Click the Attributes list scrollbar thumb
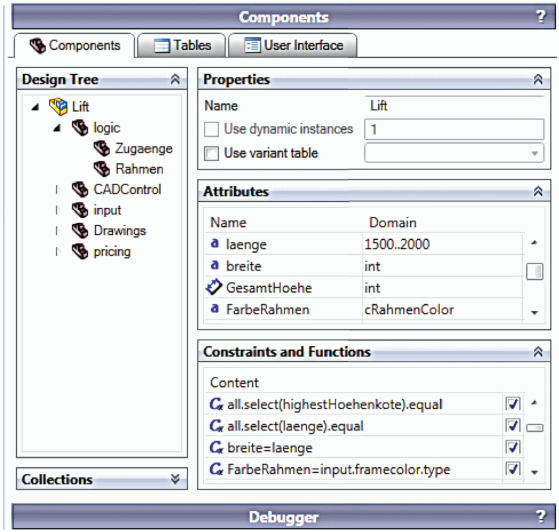This screenshot has width=559, height=532. [x=534, y=271]
